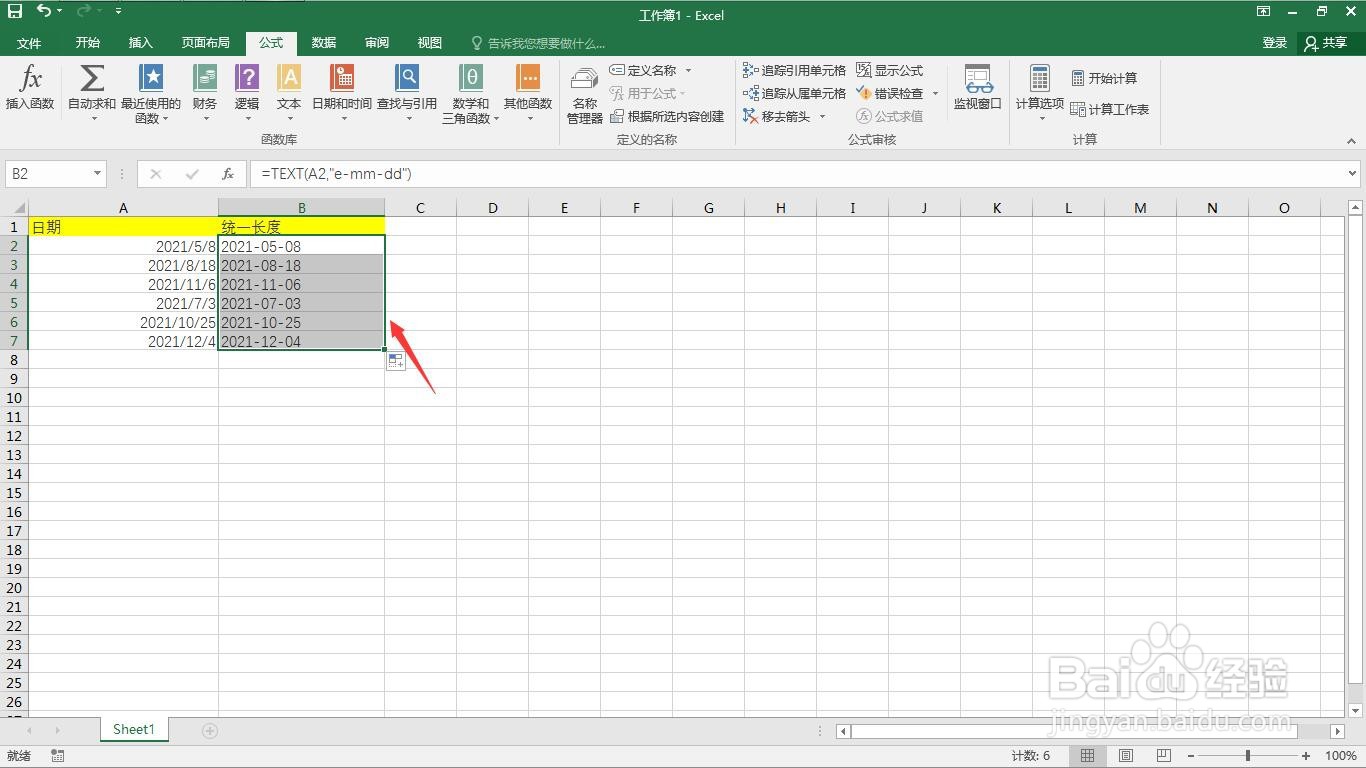The width and height of the screenshot is (1366, 768).
Task: Switch to the View tab
Action: [x=430, y=43]
